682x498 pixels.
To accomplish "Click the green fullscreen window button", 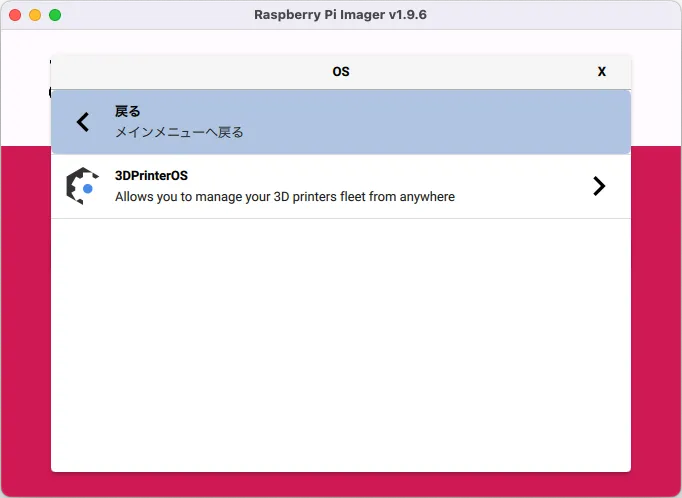I will (55, 15).
